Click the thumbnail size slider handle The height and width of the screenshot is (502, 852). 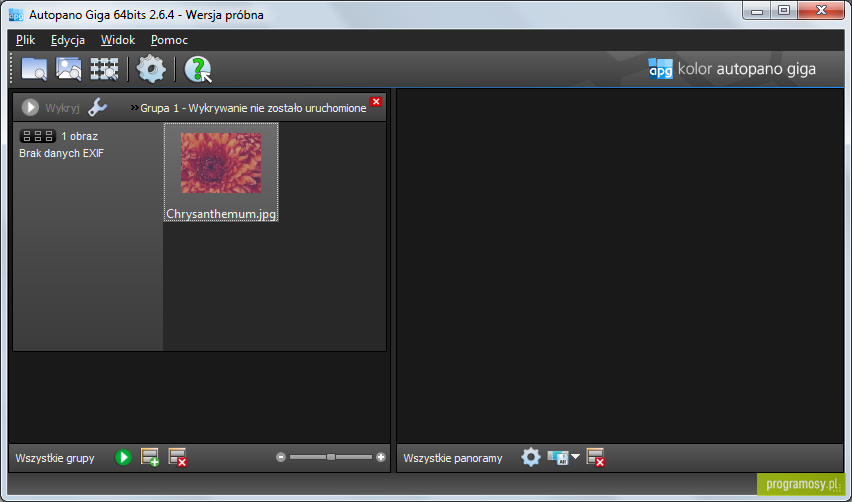coord(330,457)
